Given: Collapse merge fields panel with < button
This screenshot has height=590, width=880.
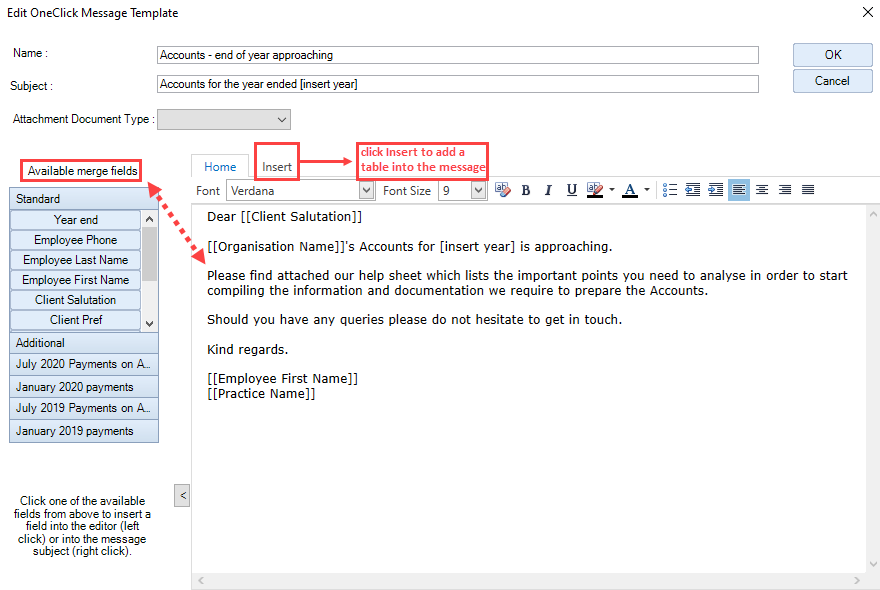Looking at the screenshot, I should 182,495.
